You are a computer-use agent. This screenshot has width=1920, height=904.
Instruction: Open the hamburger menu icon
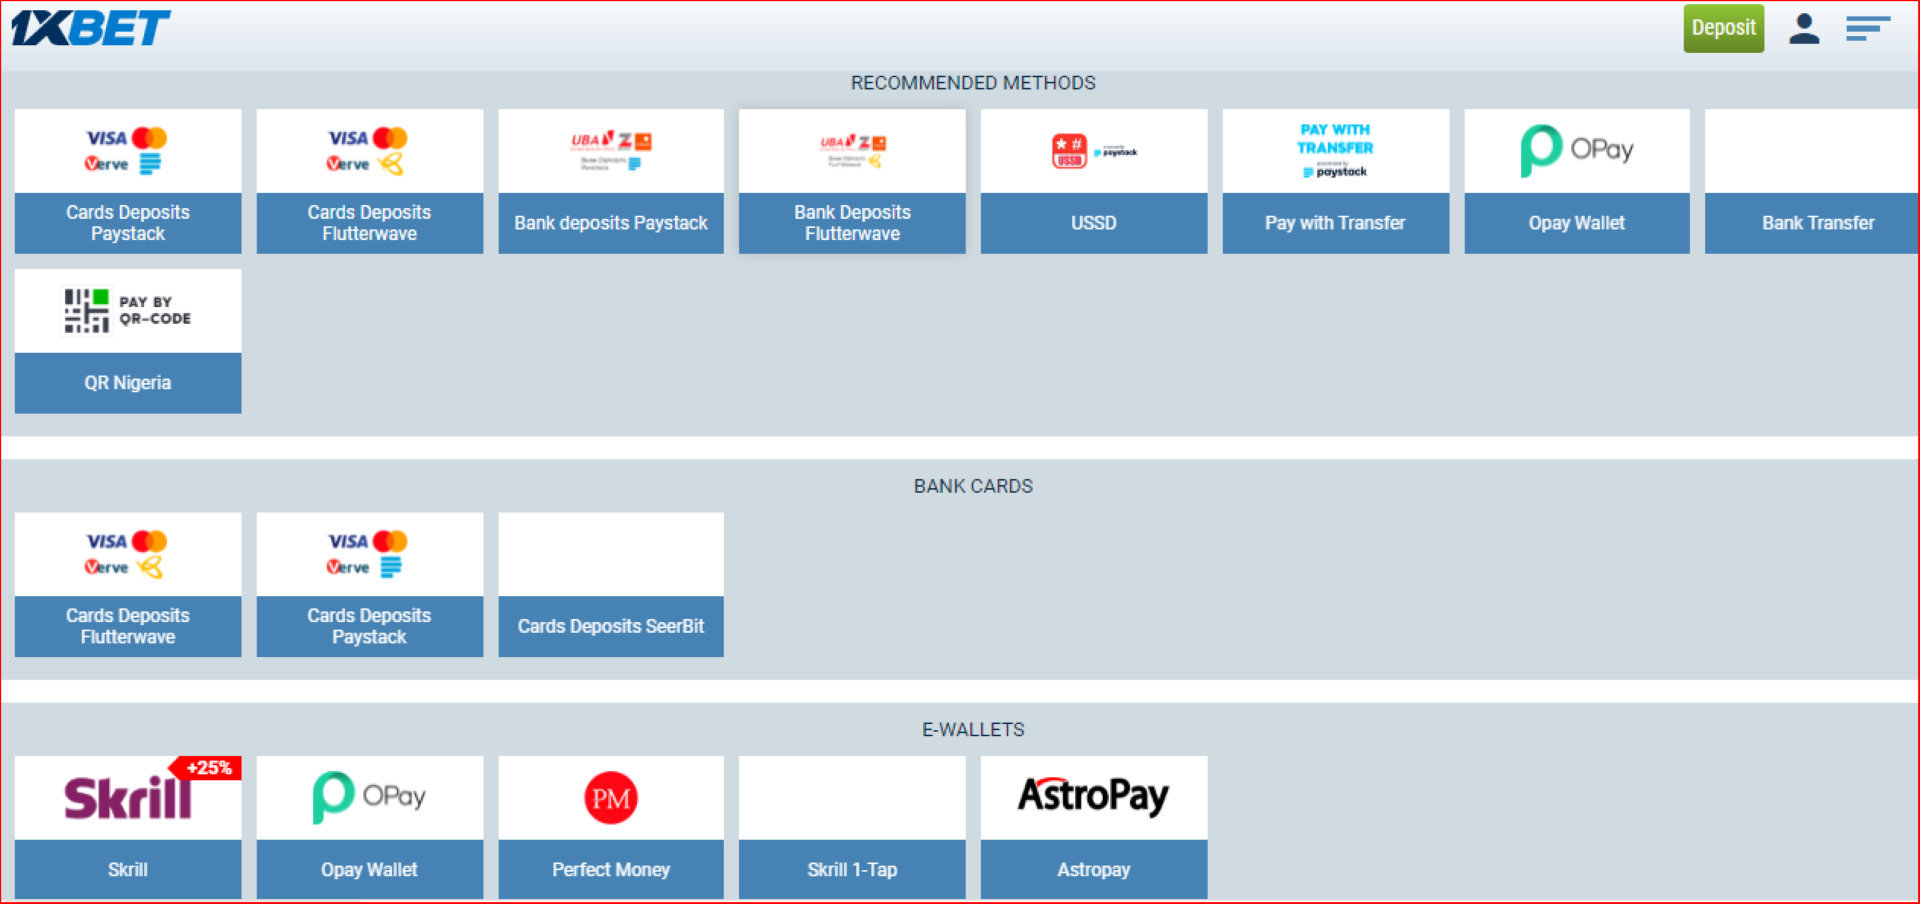[1867, 28]
